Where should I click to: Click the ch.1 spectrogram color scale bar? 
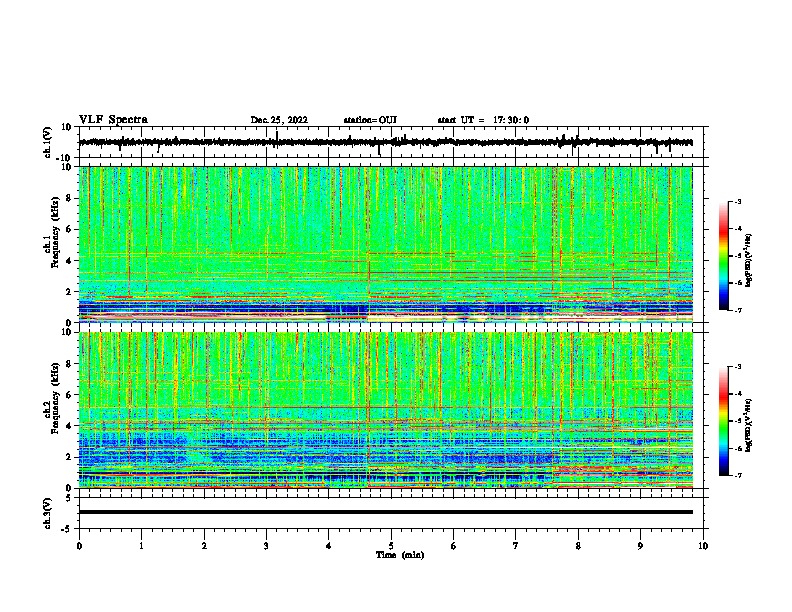click(x=723, y=256)
